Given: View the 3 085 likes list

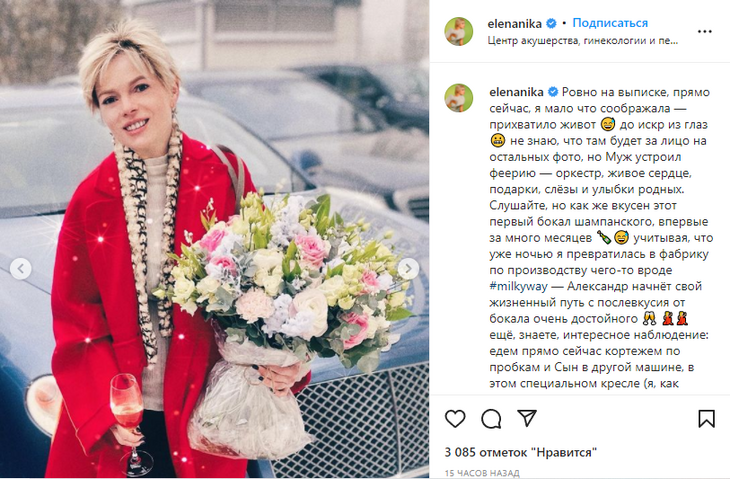Looking at the screenshot, I should point(520,452).
